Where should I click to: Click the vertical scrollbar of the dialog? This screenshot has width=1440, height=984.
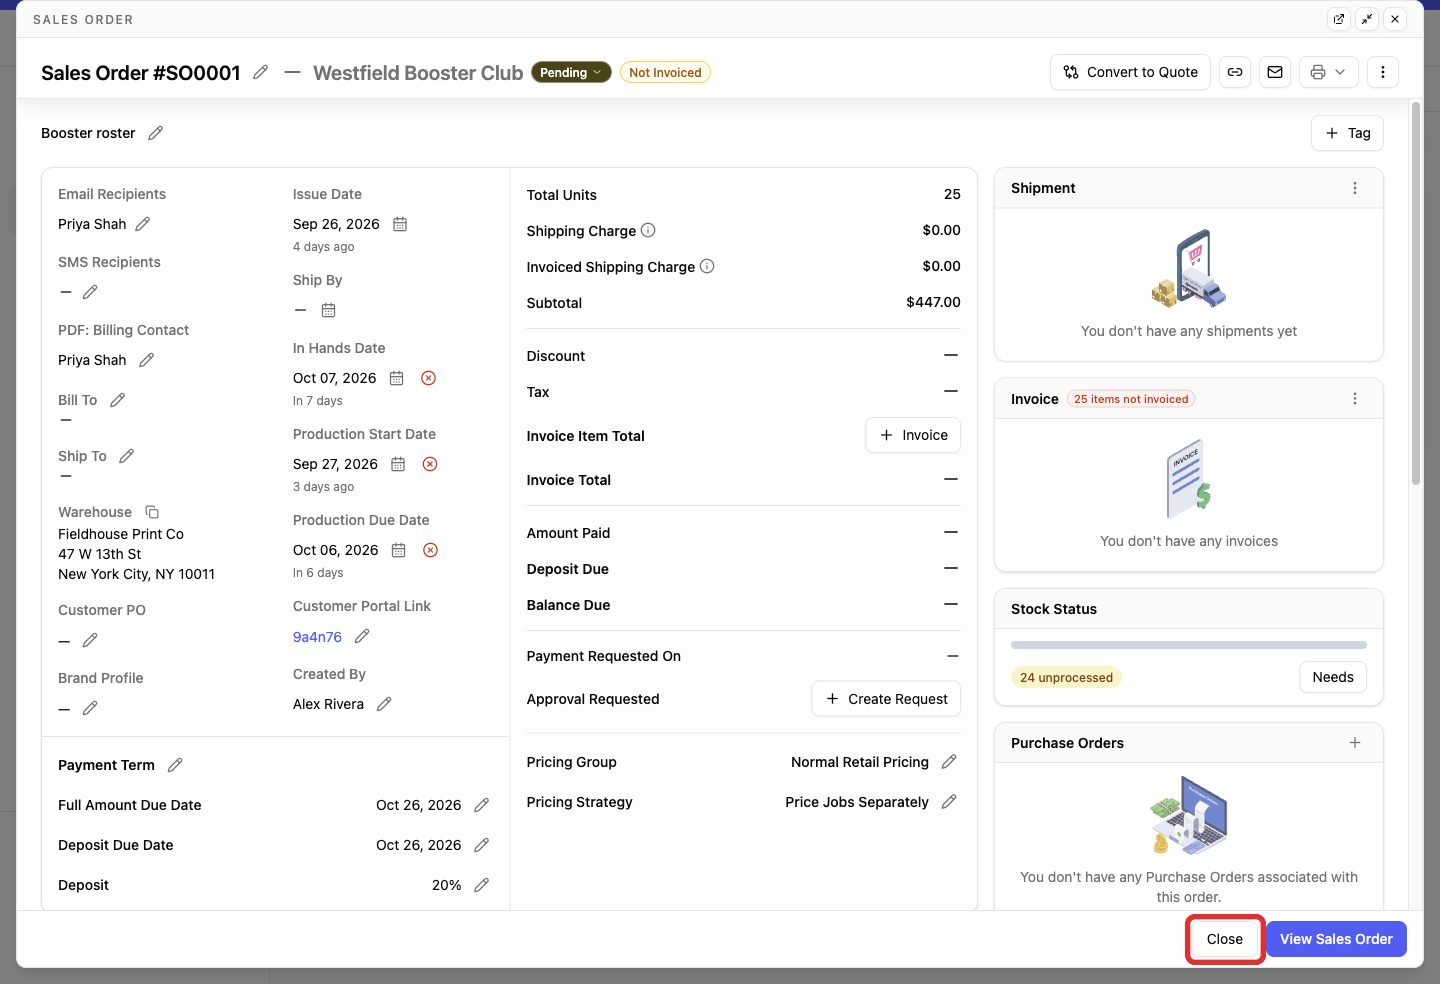tap(1416, 293)
